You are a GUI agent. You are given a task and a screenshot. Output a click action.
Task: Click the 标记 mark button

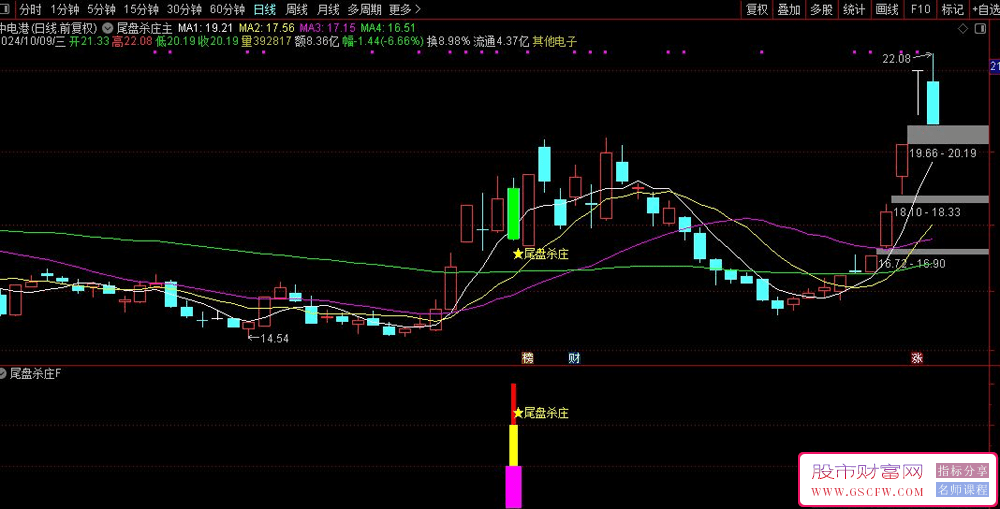[x=953, y=9]
